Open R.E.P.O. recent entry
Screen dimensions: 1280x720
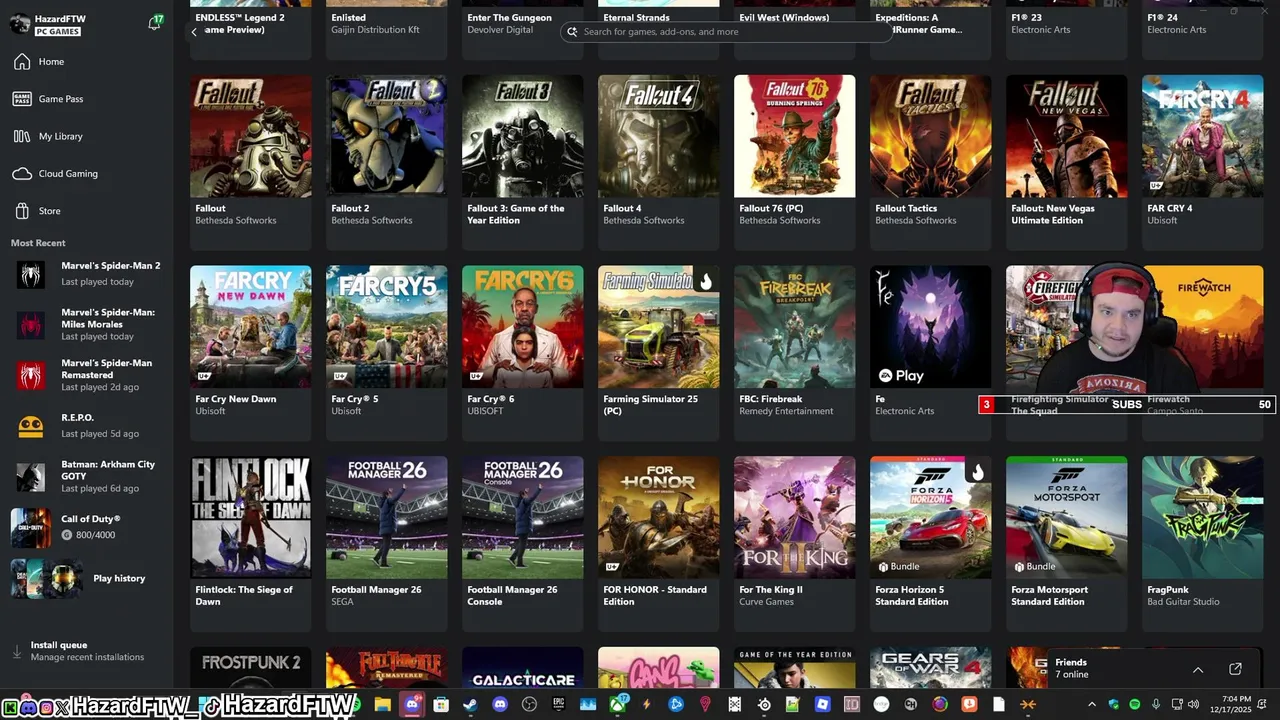(x=86, y=426)
